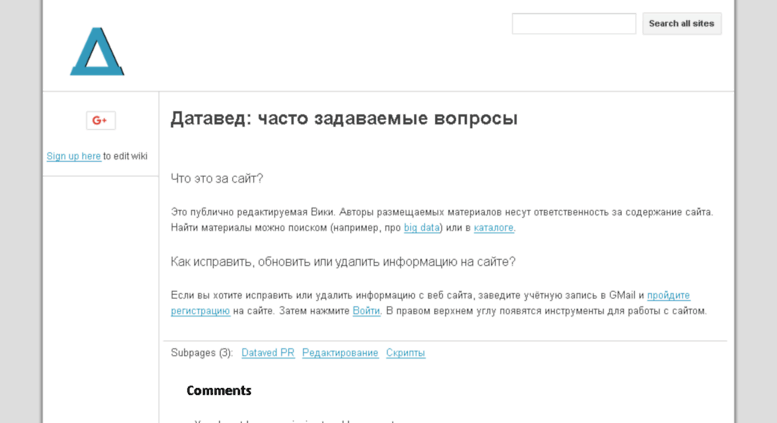777x423 pixels.
Task: Focus the site search input field
Action: pyautogui.click(x=574, y=24)
